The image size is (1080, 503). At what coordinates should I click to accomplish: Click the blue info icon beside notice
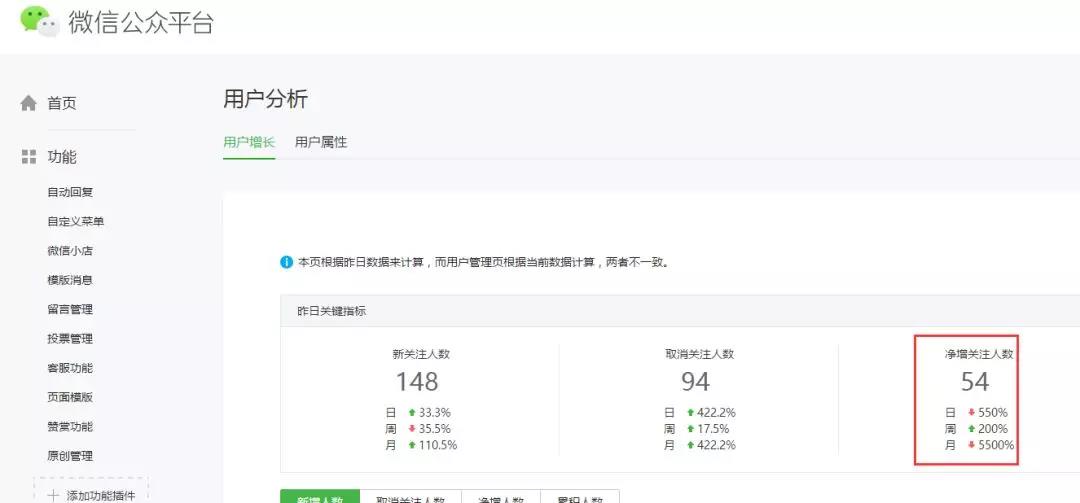pyautogui.click(x=287, y=263)
